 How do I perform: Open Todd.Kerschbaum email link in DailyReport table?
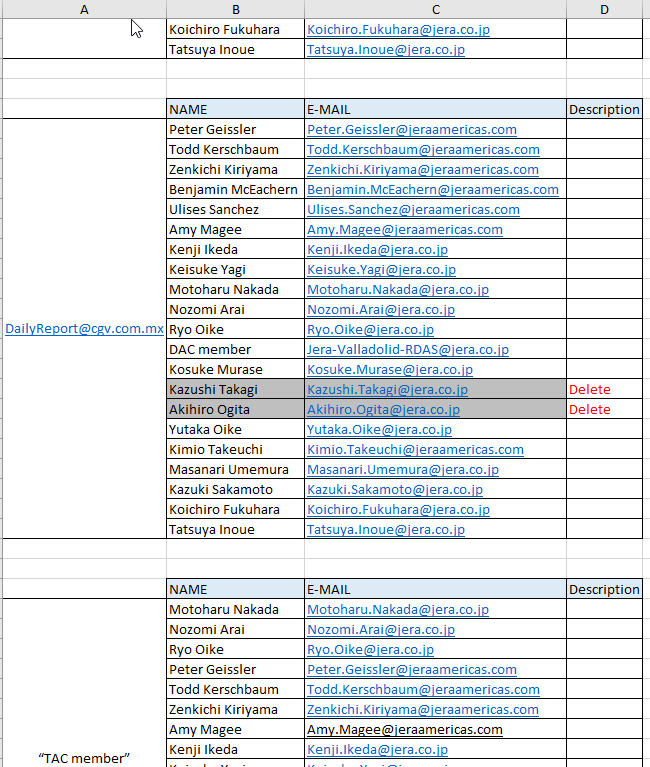click(423, 149)
